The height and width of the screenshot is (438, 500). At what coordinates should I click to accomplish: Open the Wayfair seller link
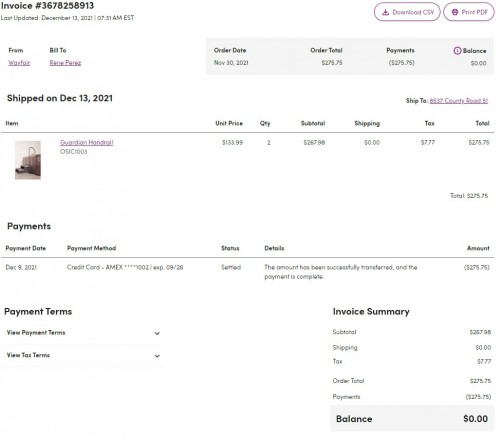[19, 63]
